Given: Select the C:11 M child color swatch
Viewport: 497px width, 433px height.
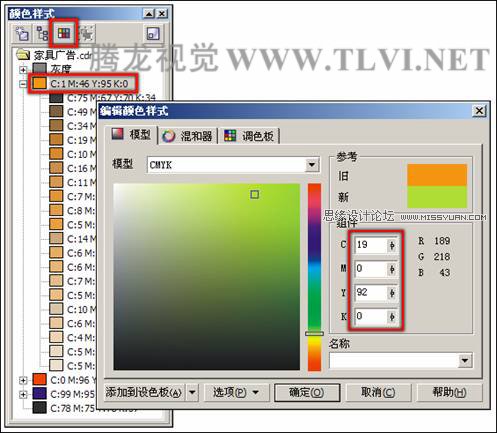Looking at the screenshot, I should [56, 182].
